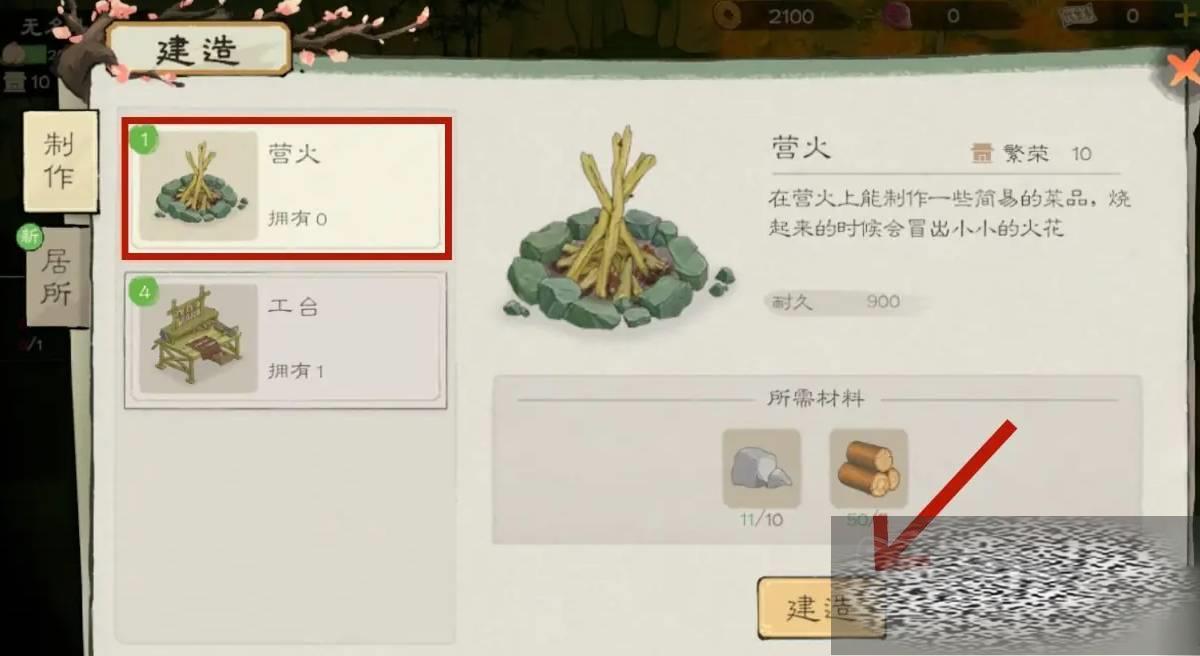Screen dimensions: 1200x656
Task: Tap the wood logs material icon
Action: [868, 468]
